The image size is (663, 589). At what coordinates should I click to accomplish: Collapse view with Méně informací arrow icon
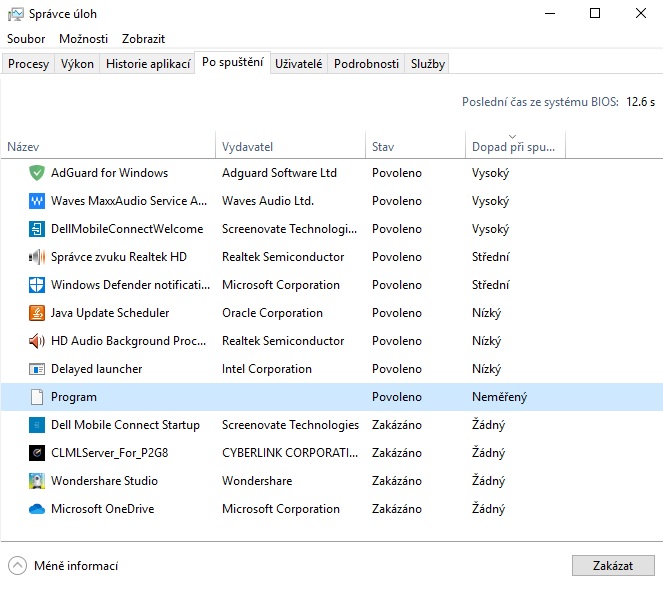[x=17, y=566]
